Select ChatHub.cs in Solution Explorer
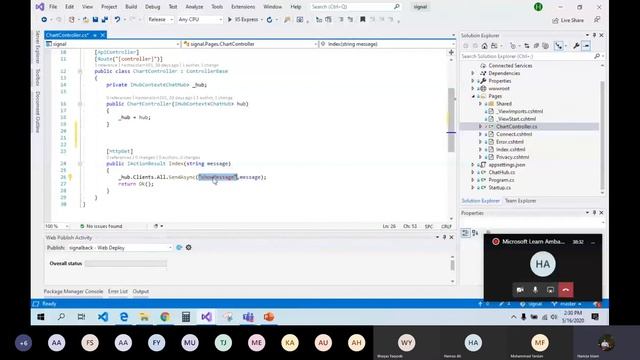 pos(502,172)
